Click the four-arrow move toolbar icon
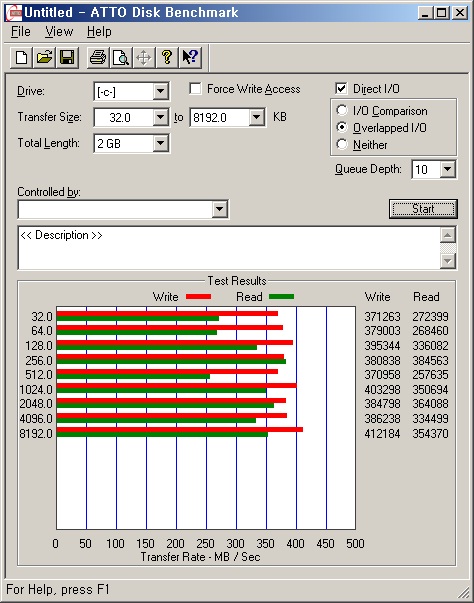This screenshot has height=603, width=474. [x=144, y=58]
